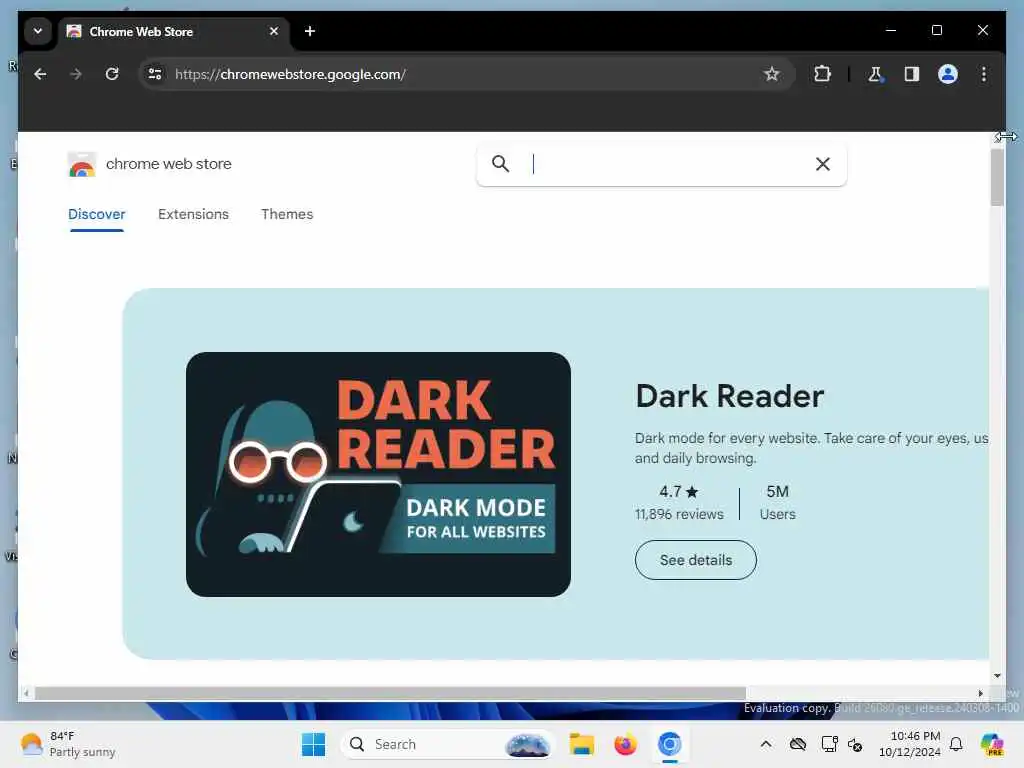Click the address bar URL

[290, 74]
